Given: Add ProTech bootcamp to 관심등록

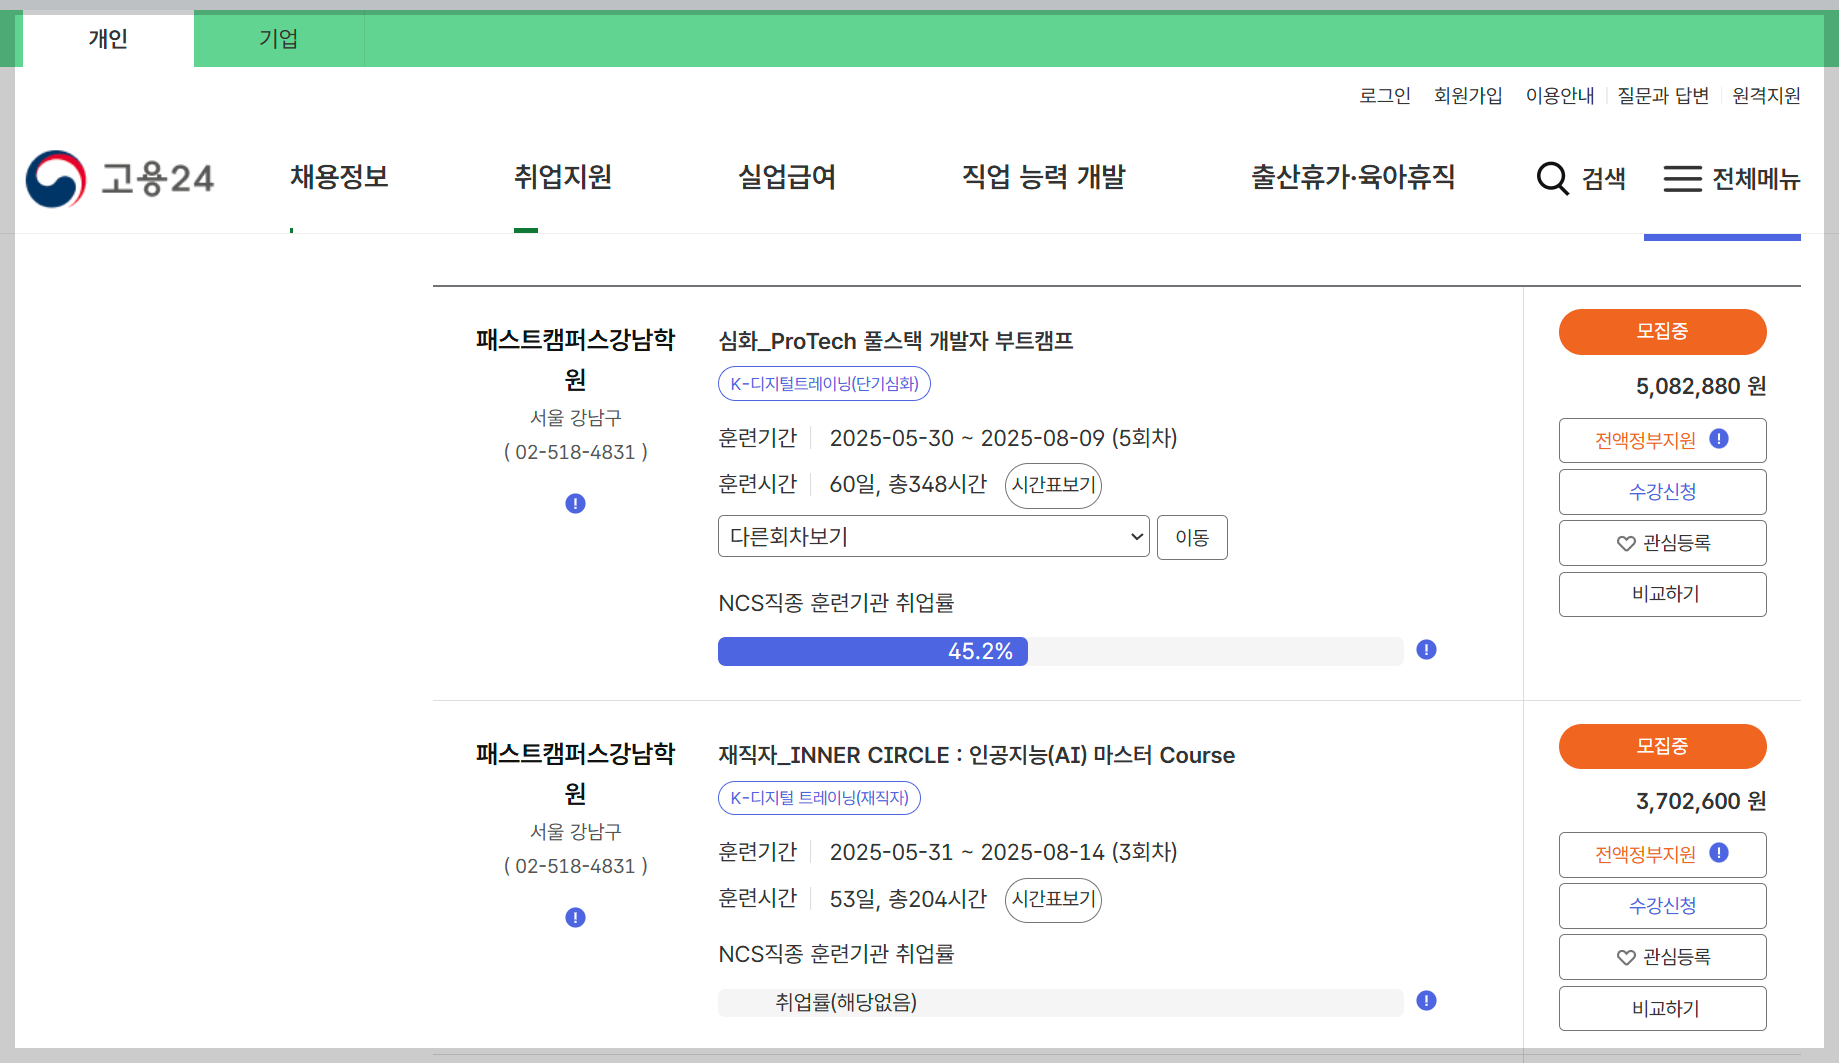Looking at the screenshot, I should [x=1662, y=543].
